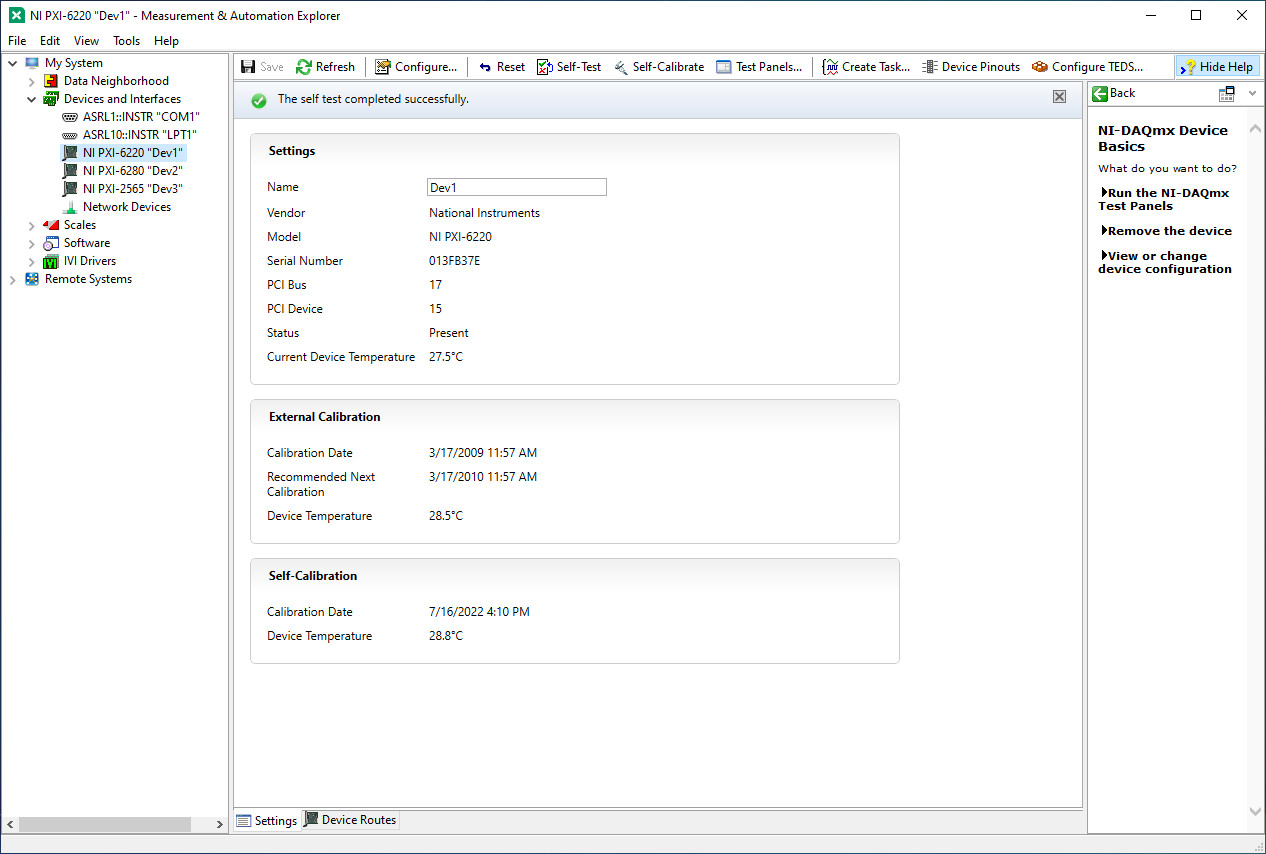
Task: Open Test Panels from the toolbar
Action: pos(759,67)
